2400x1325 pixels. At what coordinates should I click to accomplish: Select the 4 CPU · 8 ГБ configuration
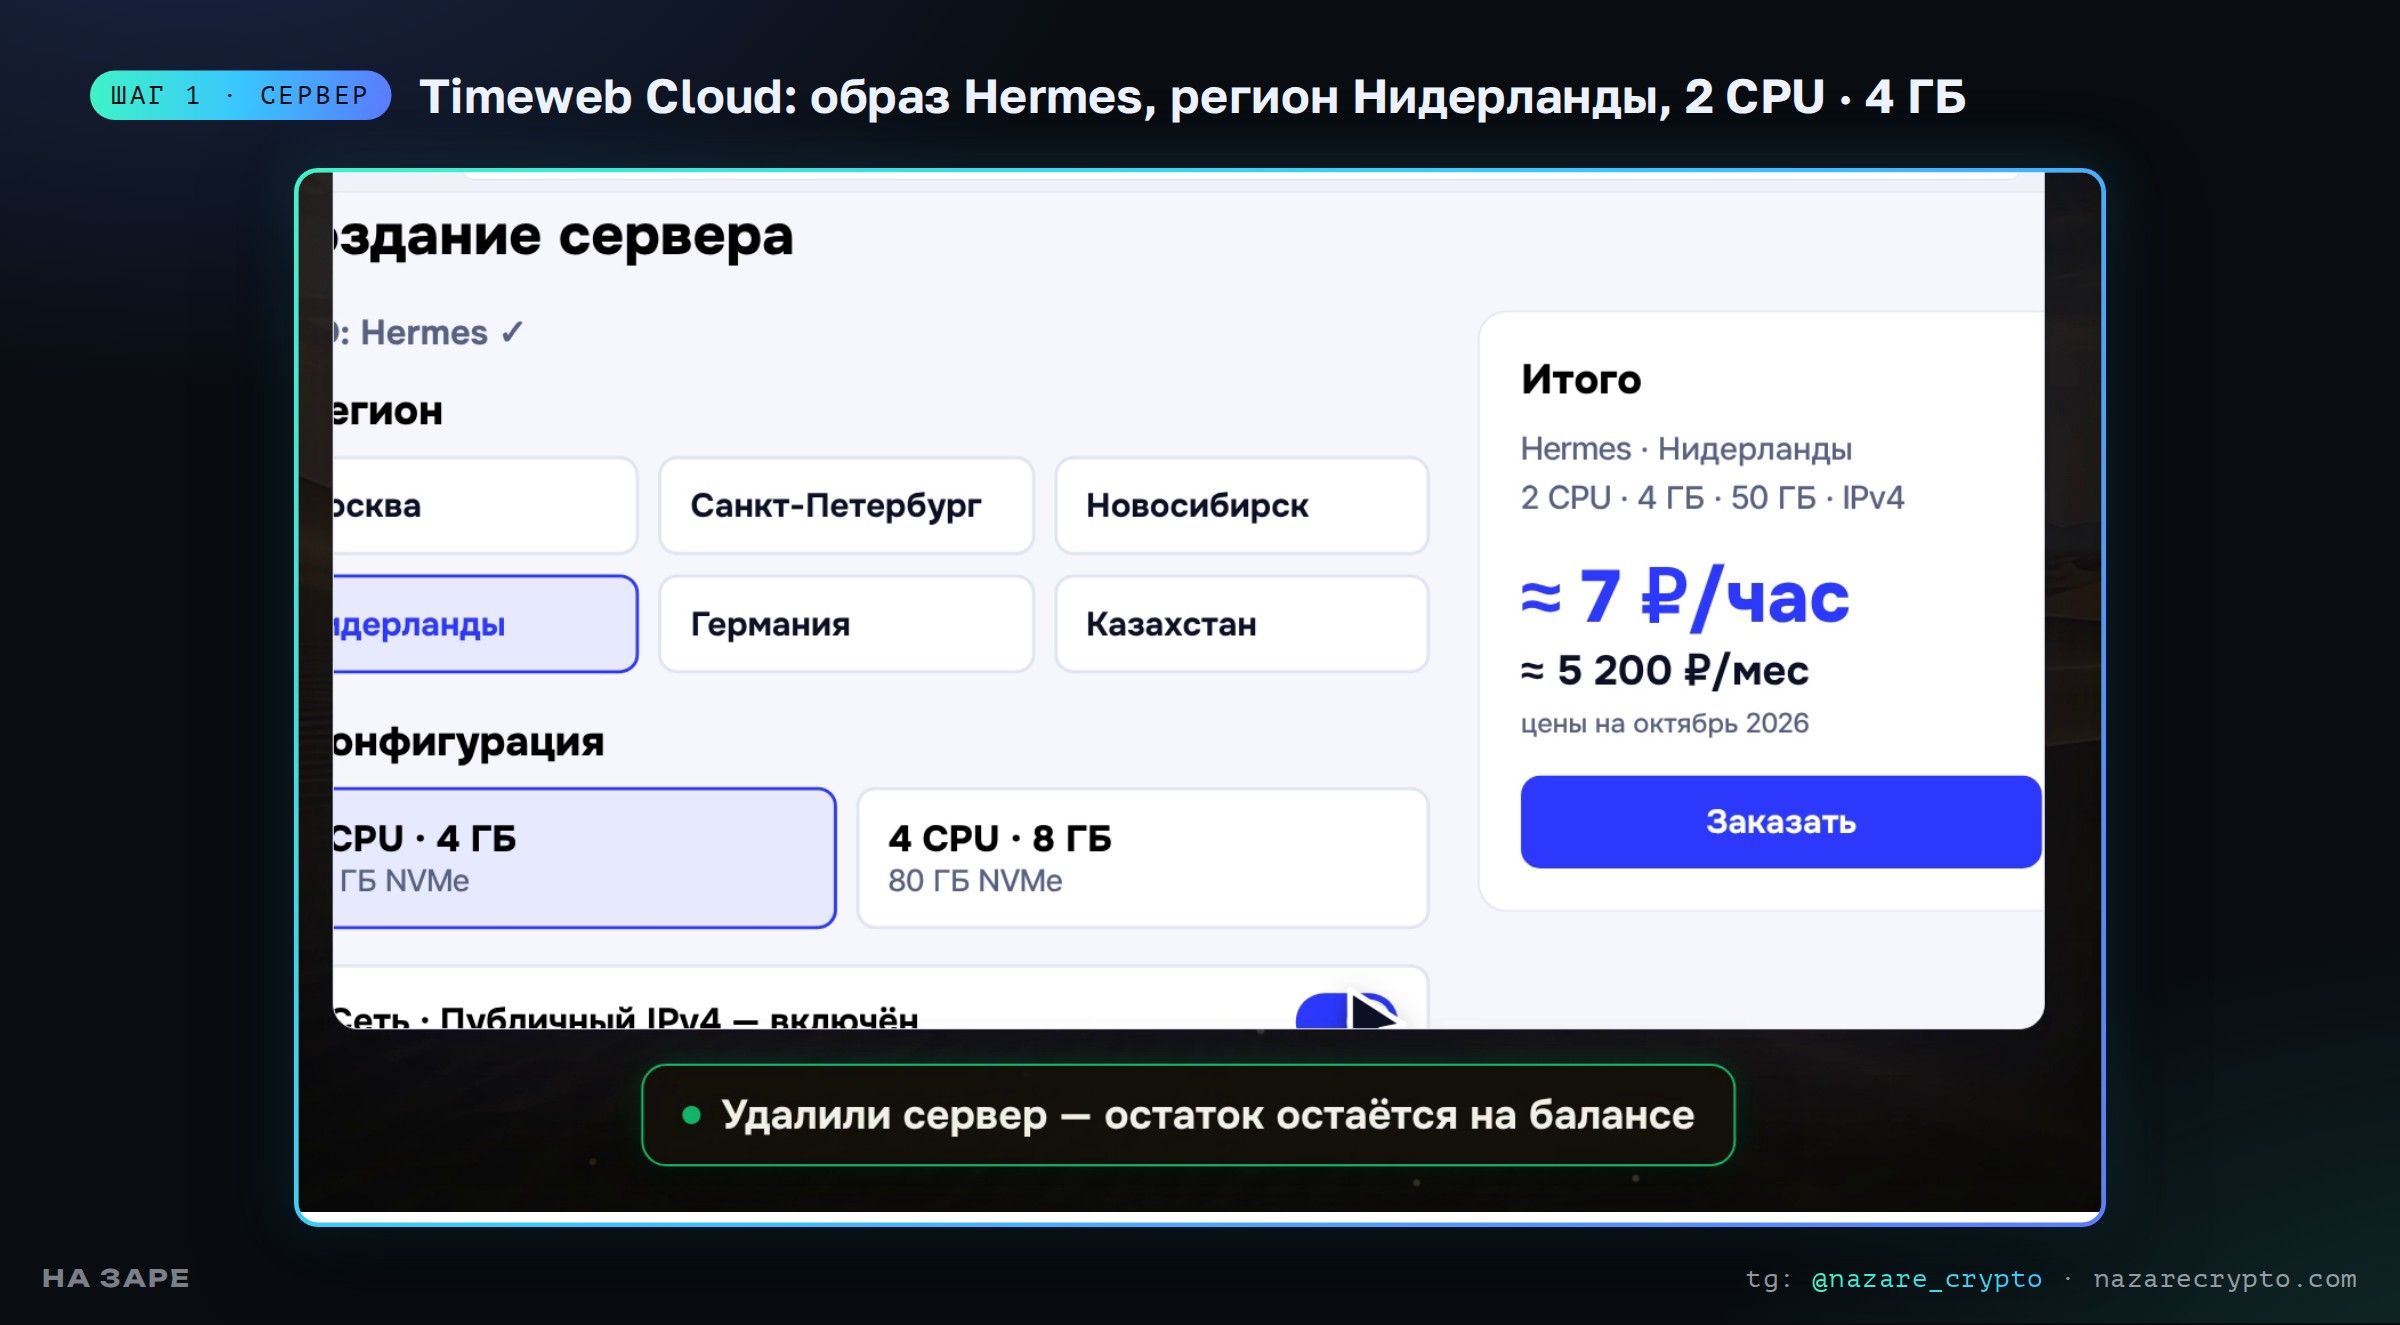tap(1143, 858)
